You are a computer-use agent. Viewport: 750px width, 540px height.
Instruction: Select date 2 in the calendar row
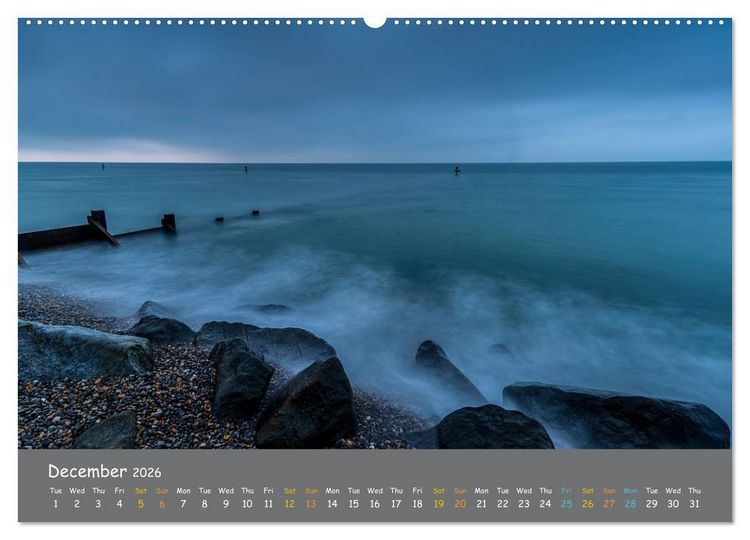[x=77, y=504]
